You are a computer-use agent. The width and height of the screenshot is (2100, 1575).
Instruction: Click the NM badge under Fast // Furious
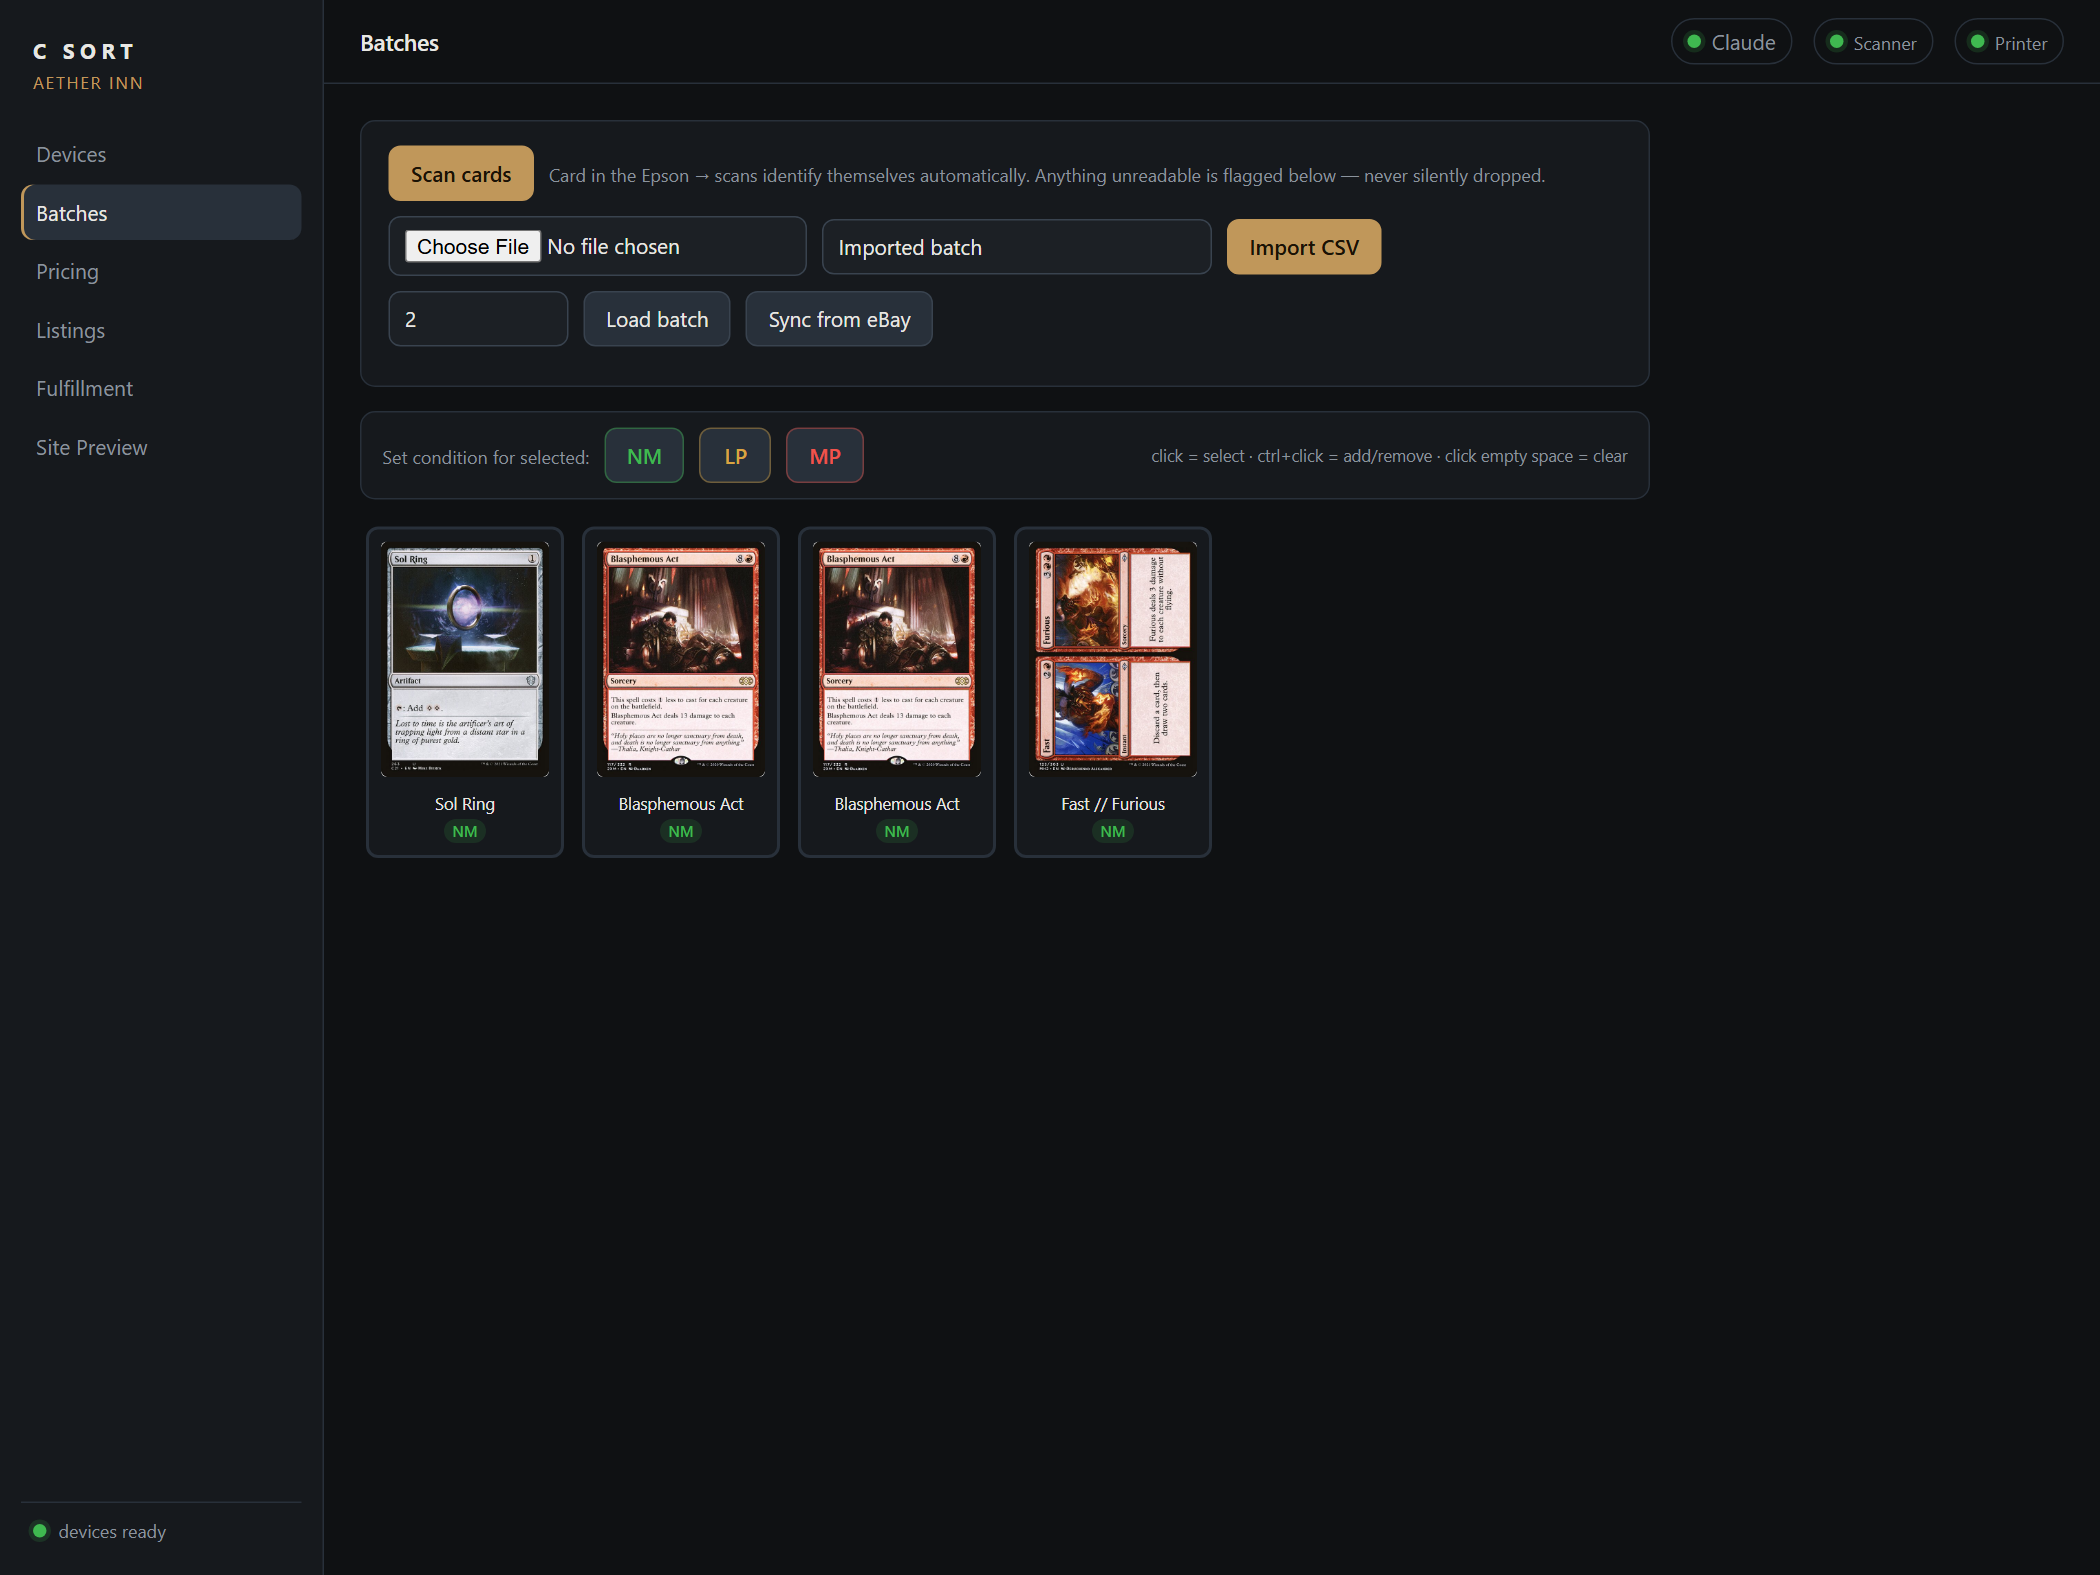coord(1113,831)
